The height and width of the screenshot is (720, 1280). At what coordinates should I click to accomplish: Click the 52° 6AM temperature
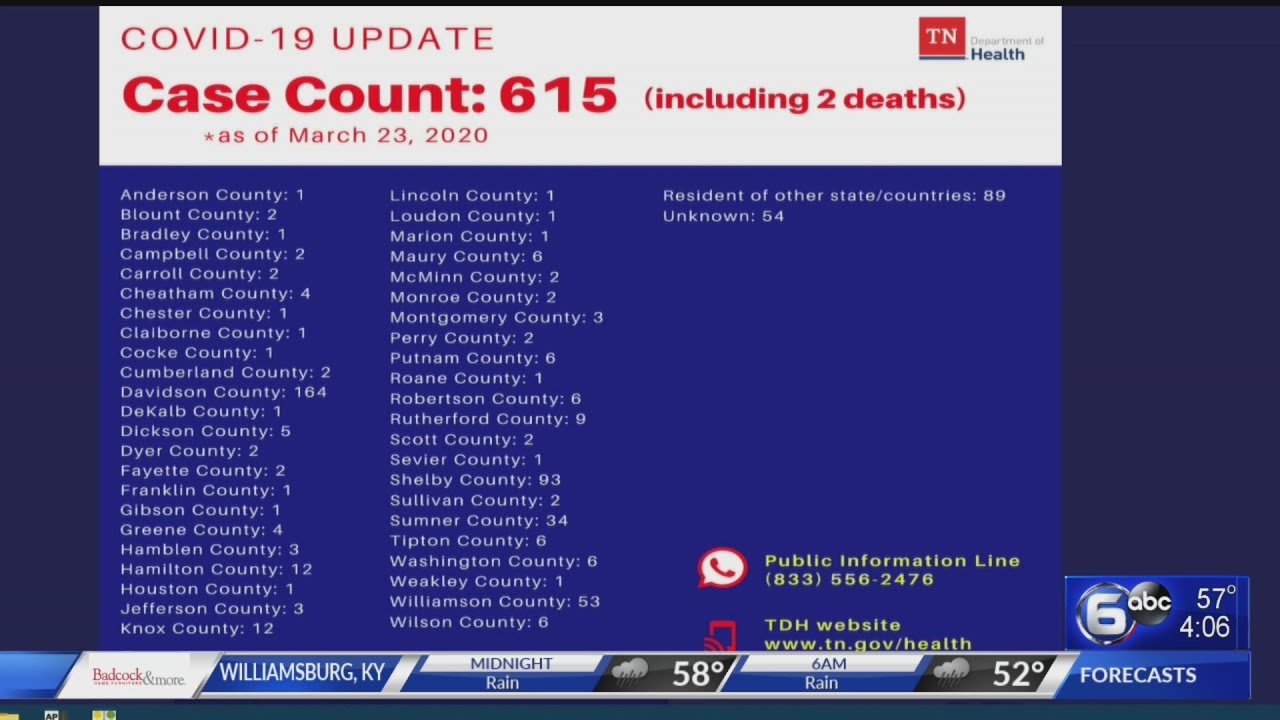[x=1018, y=674]
